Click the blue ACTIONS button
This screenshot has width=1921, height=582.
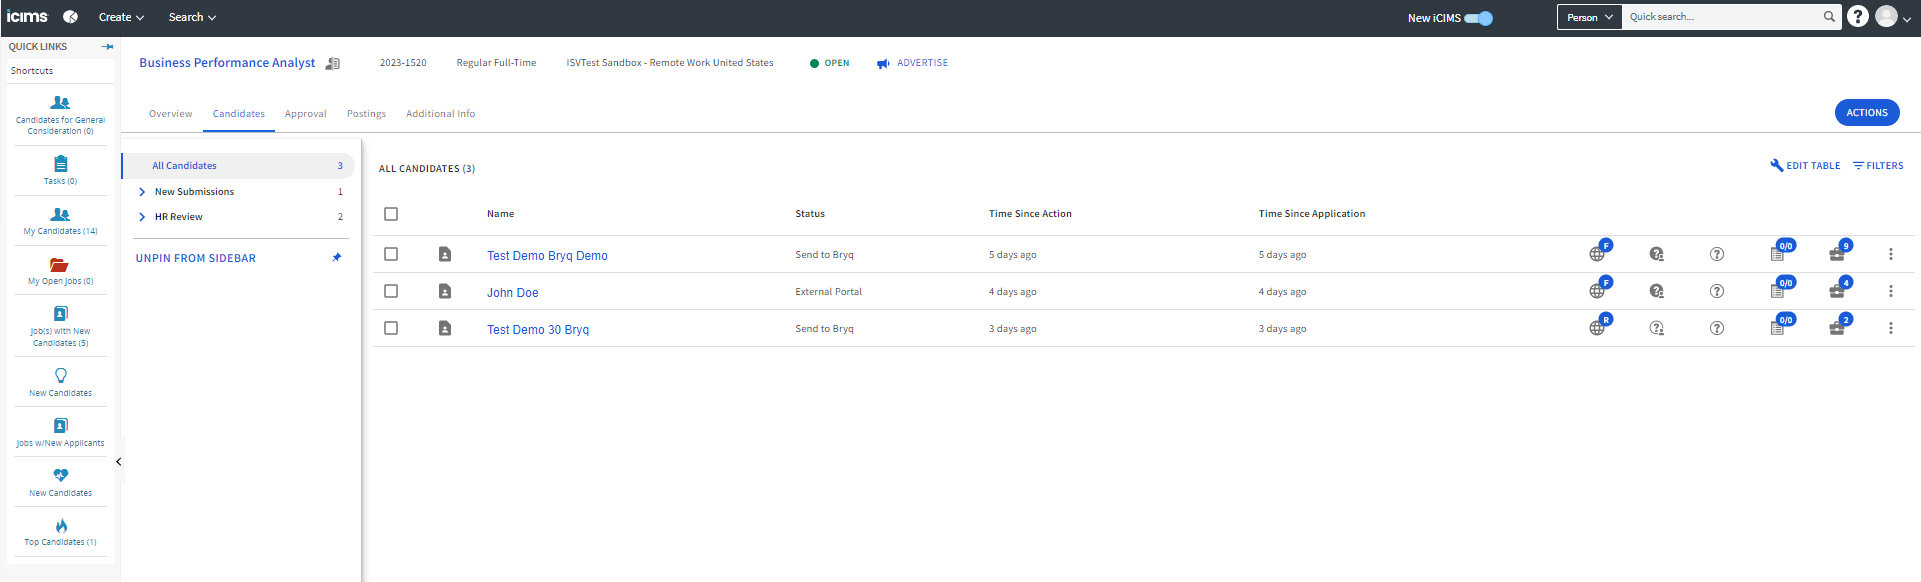tap(1866, 113)
